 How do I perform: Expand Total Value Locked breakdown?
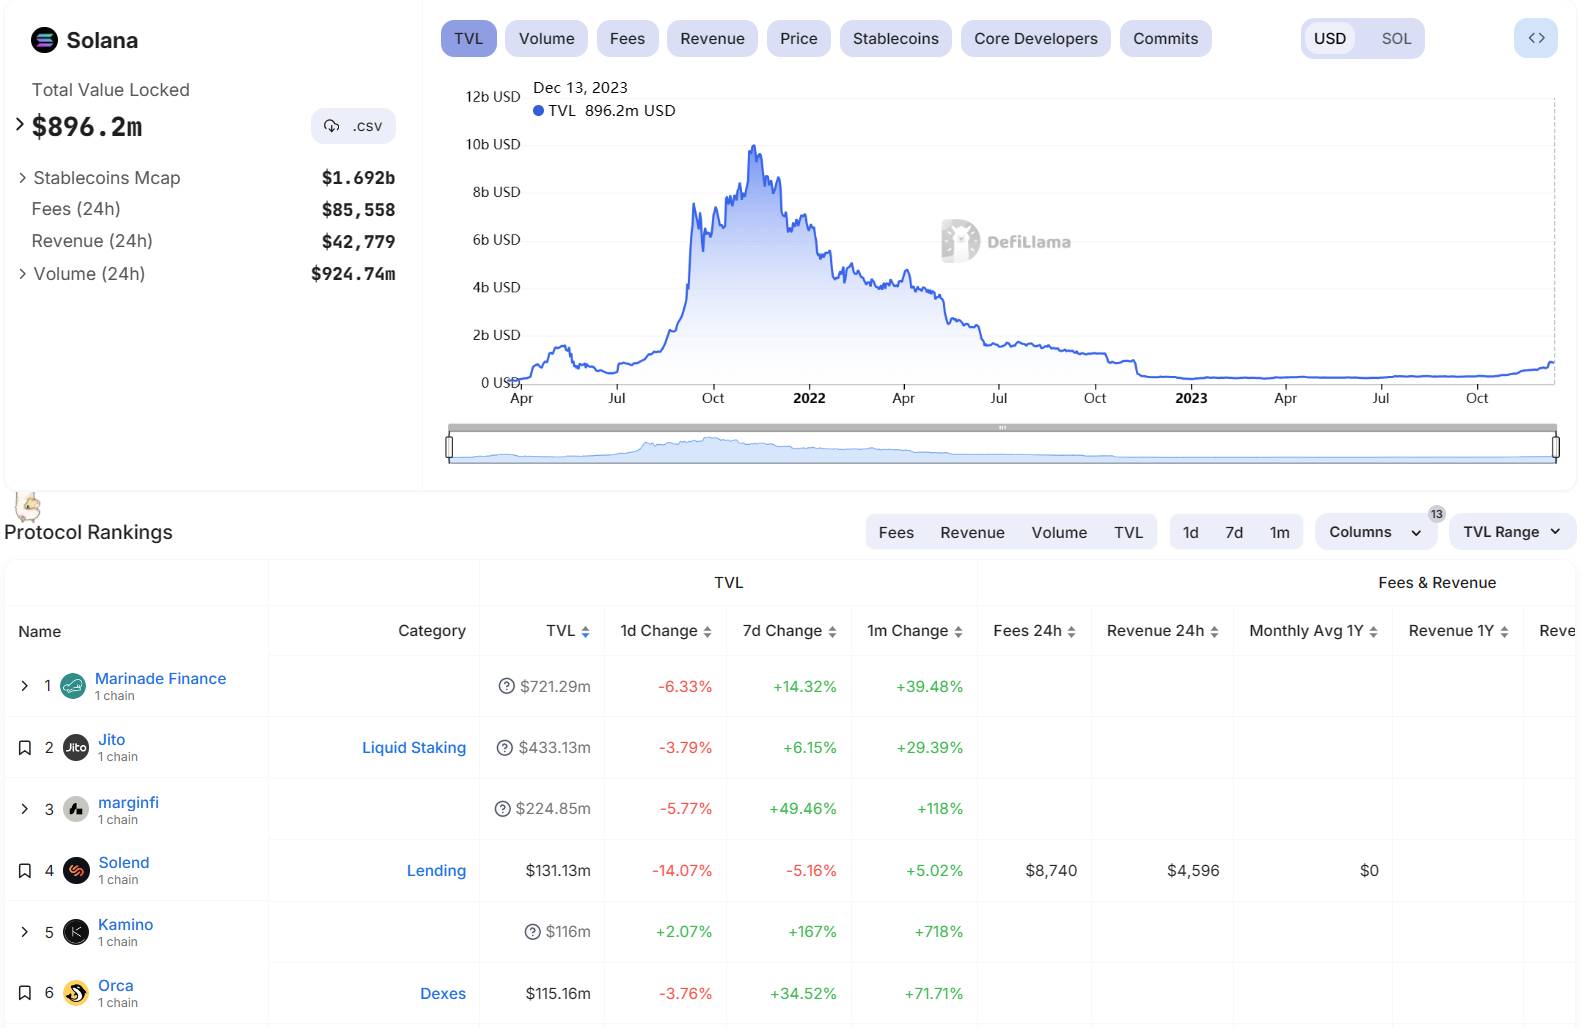[x=20, y=125]
